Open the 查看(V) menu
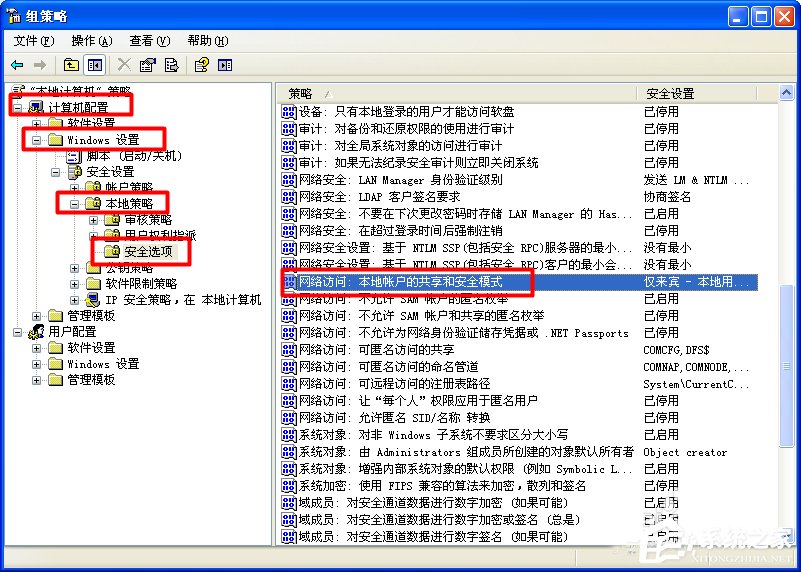Screen dimensions: 801x572 point(150,41)
